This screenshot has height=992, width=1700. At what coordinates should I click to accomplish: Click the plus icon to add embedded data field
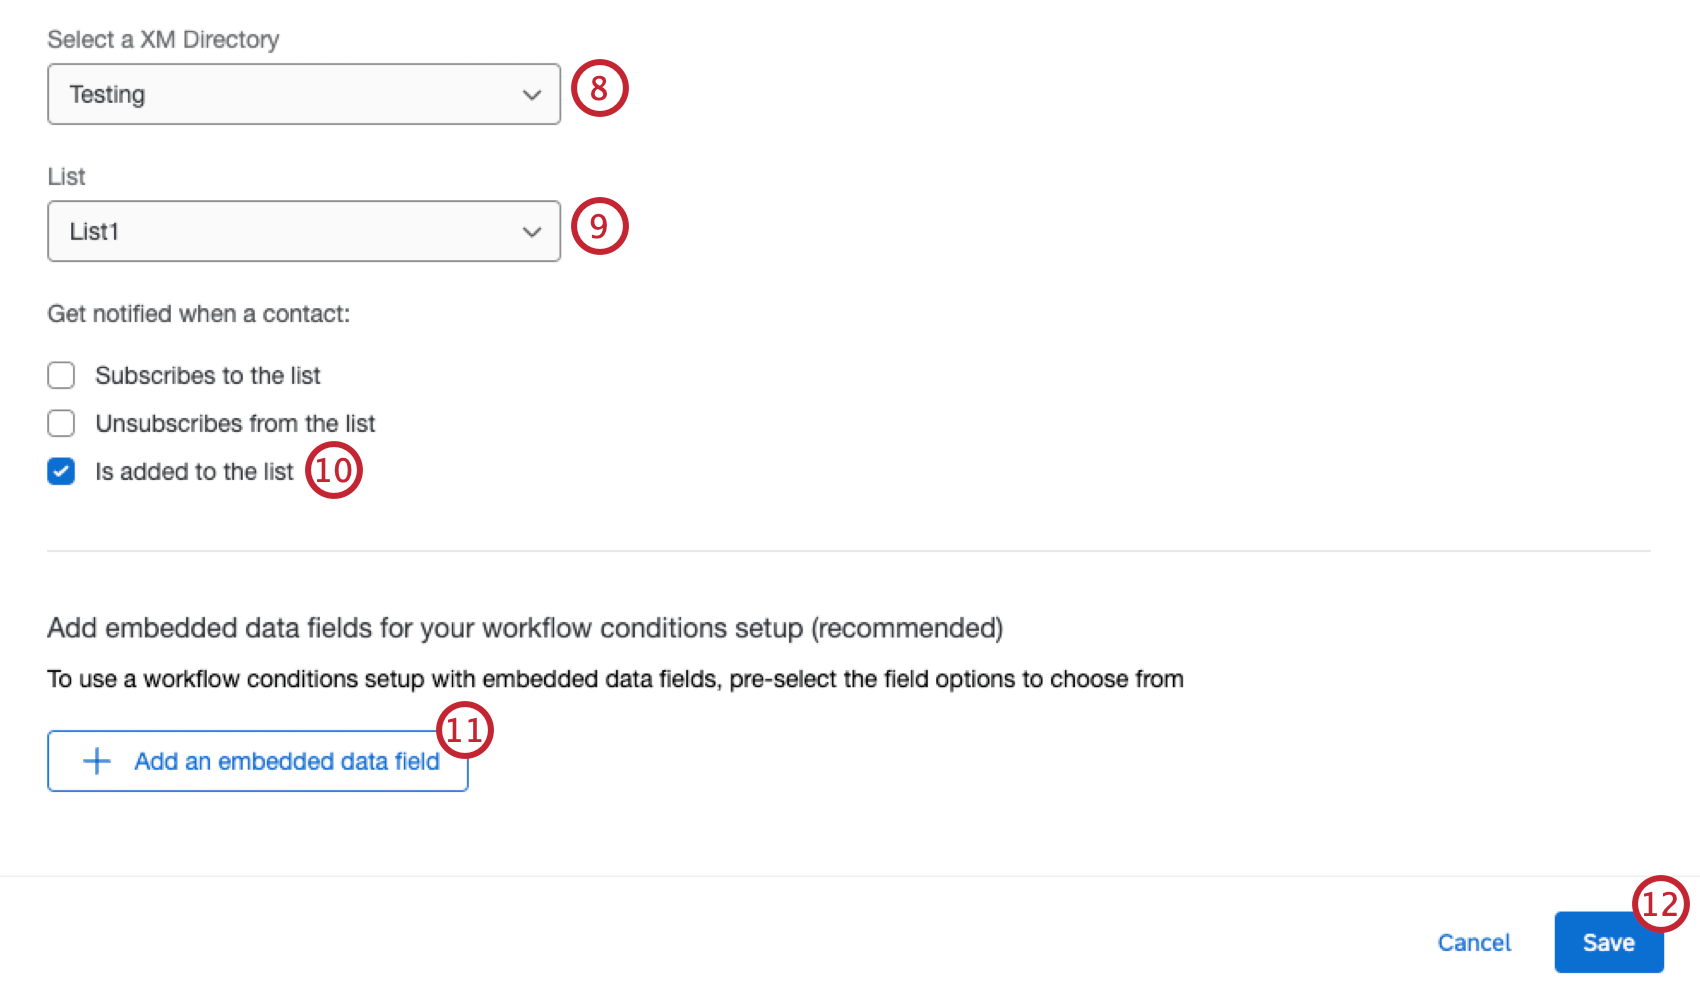click(x=95, y=761)
